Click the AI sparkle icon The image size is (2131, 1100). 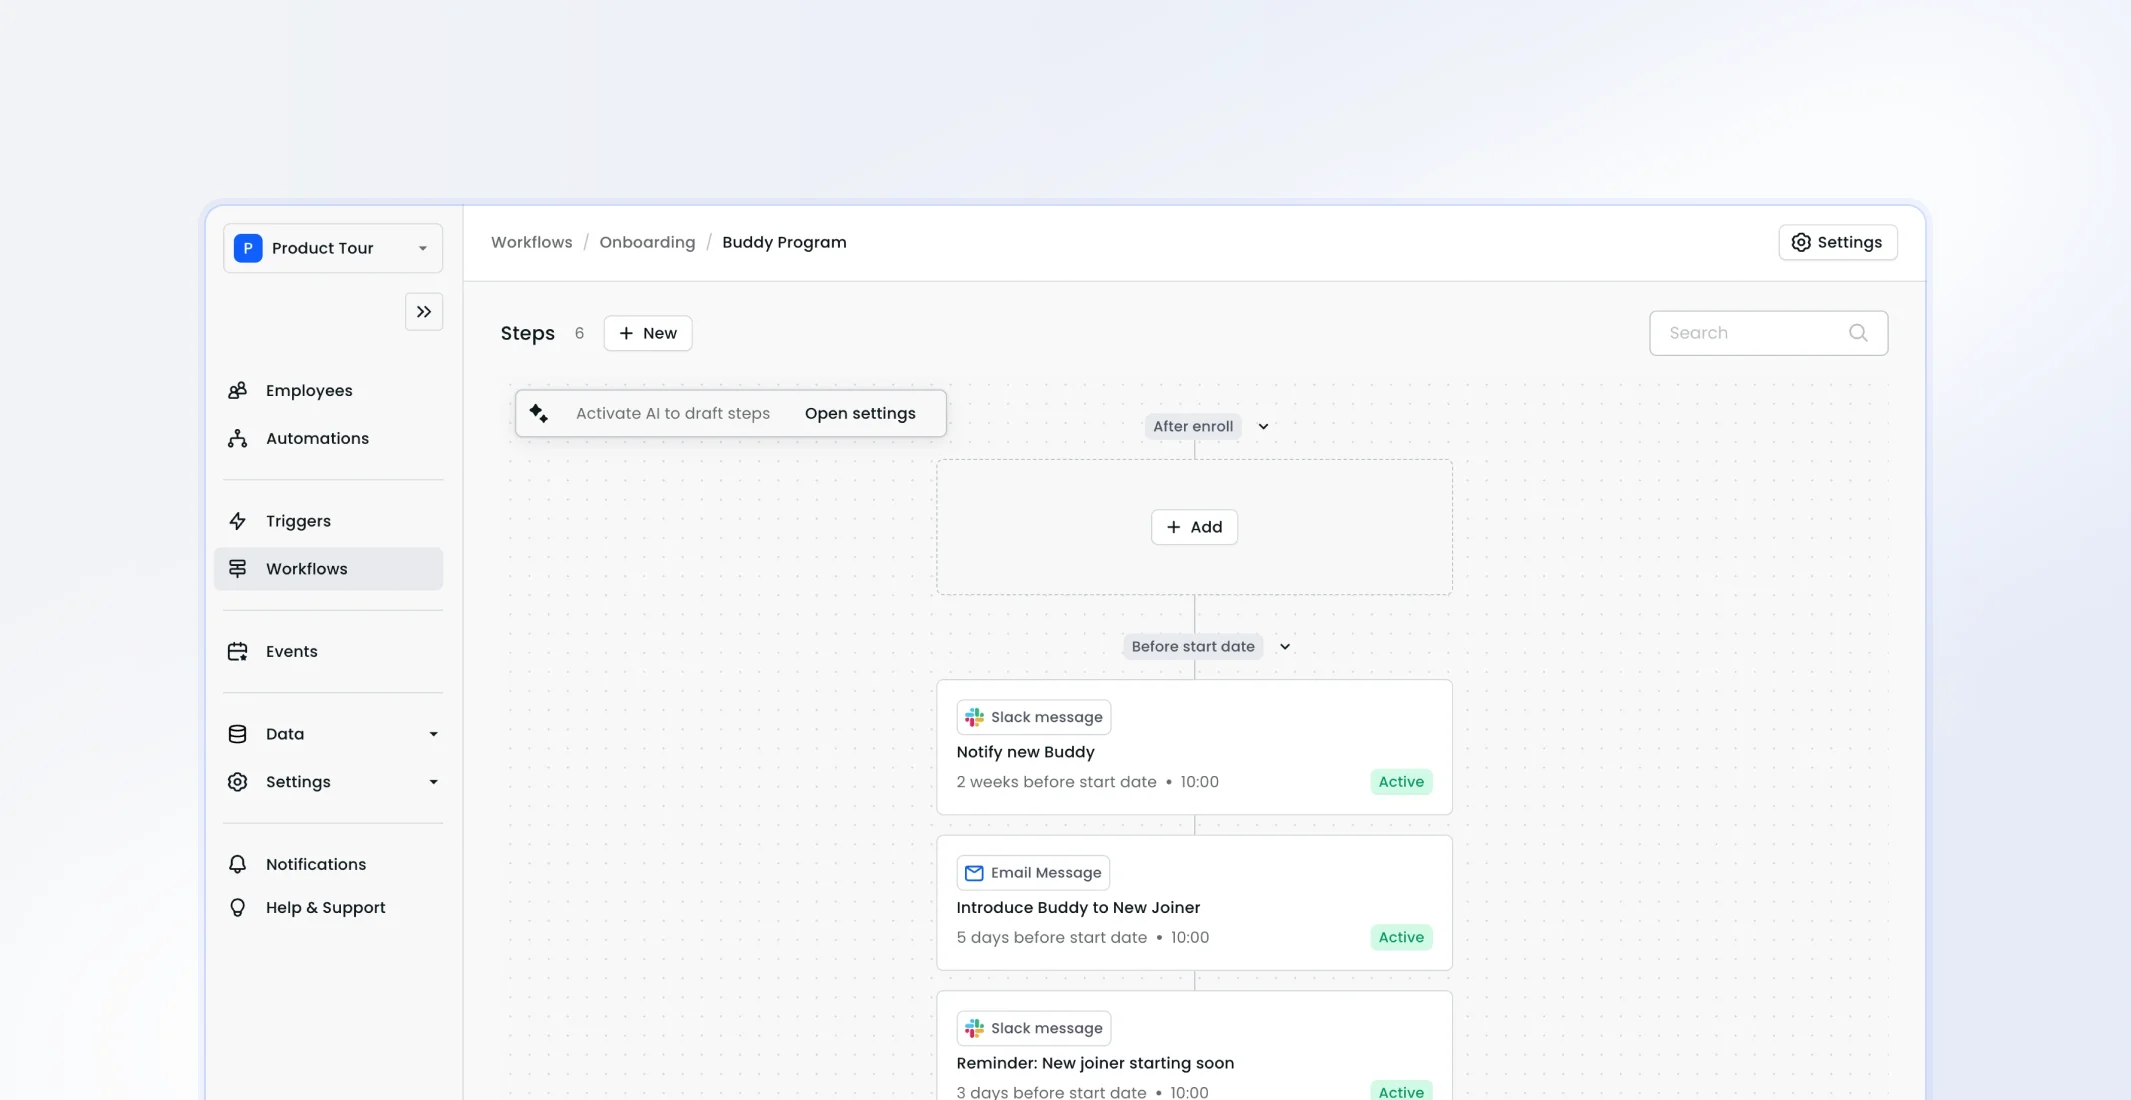tap(539, 413)
